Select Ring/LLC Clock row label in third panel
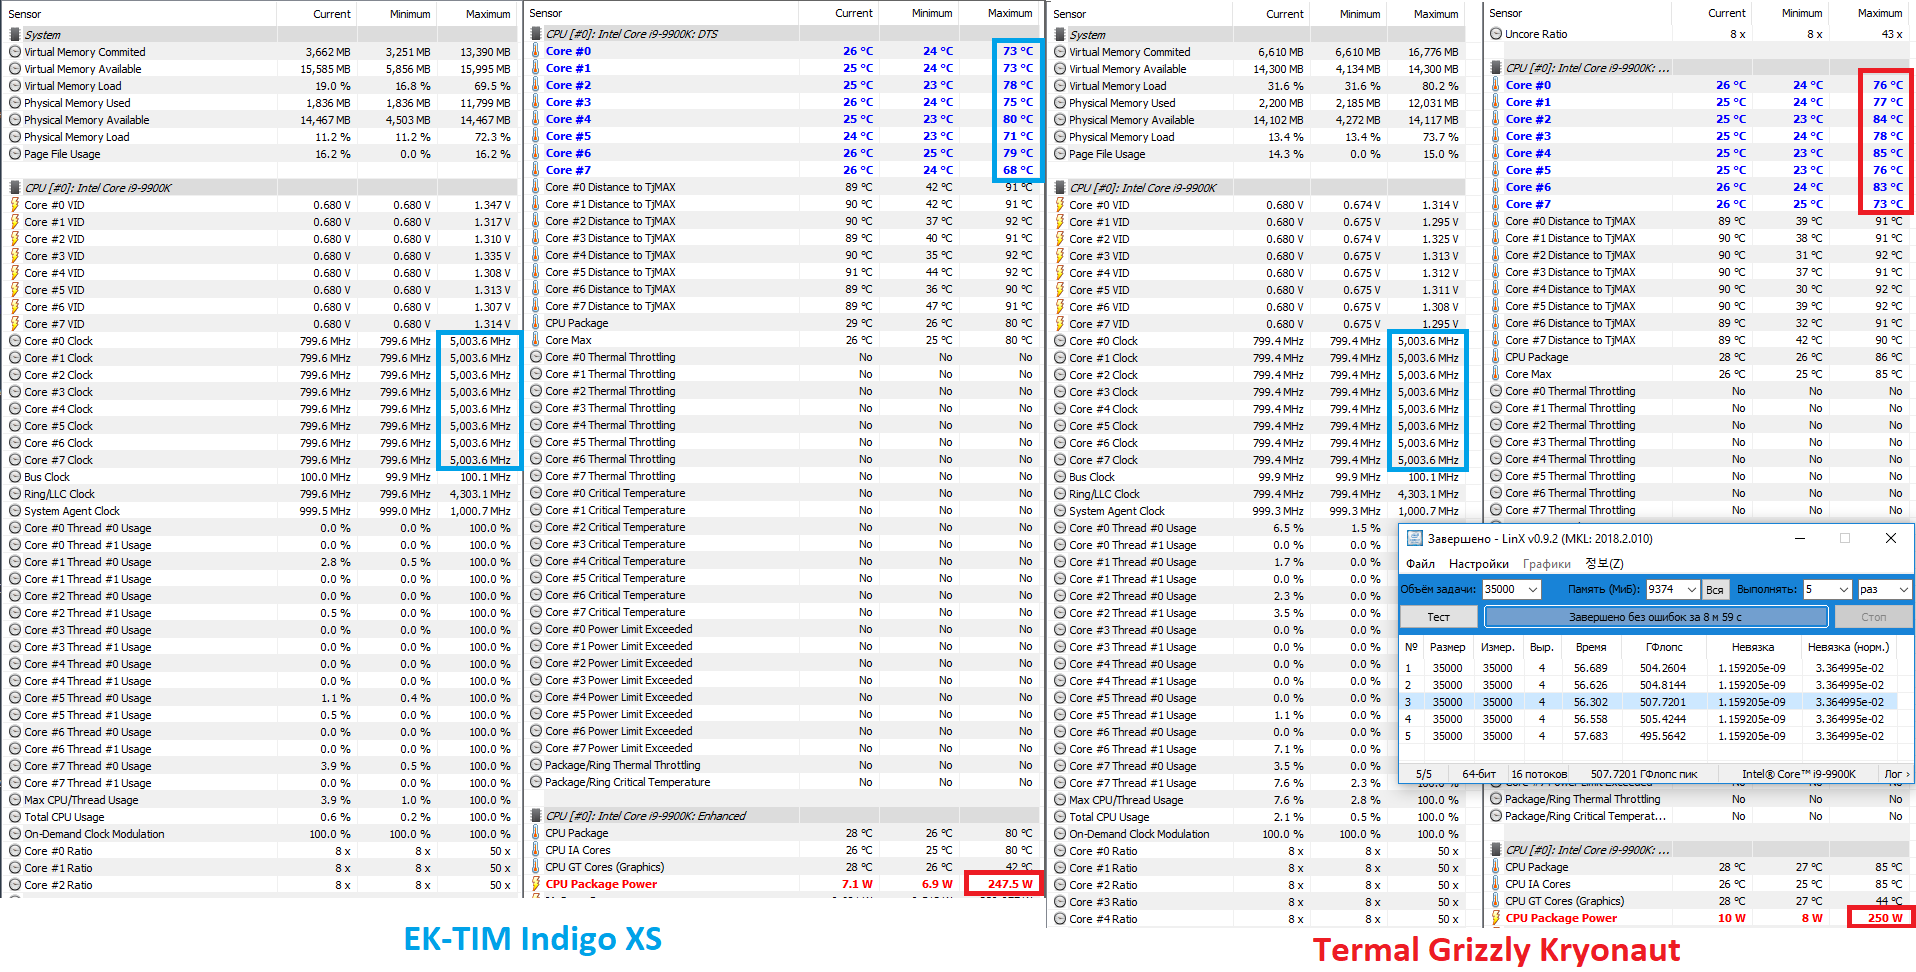 [1104, 494]
